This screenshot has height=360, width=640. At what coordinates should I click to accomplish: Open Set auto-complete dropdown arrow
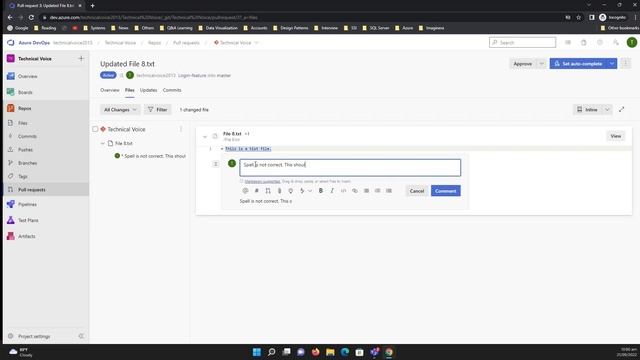coord(611,64)
